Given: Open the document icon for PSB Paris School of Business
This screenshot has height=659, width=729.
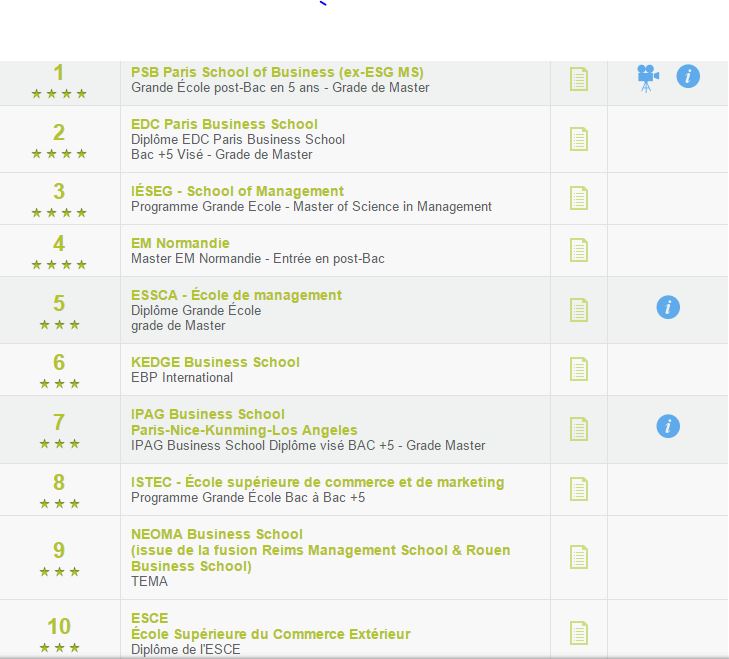Looking at the screenshot, I should pos(579,79).
